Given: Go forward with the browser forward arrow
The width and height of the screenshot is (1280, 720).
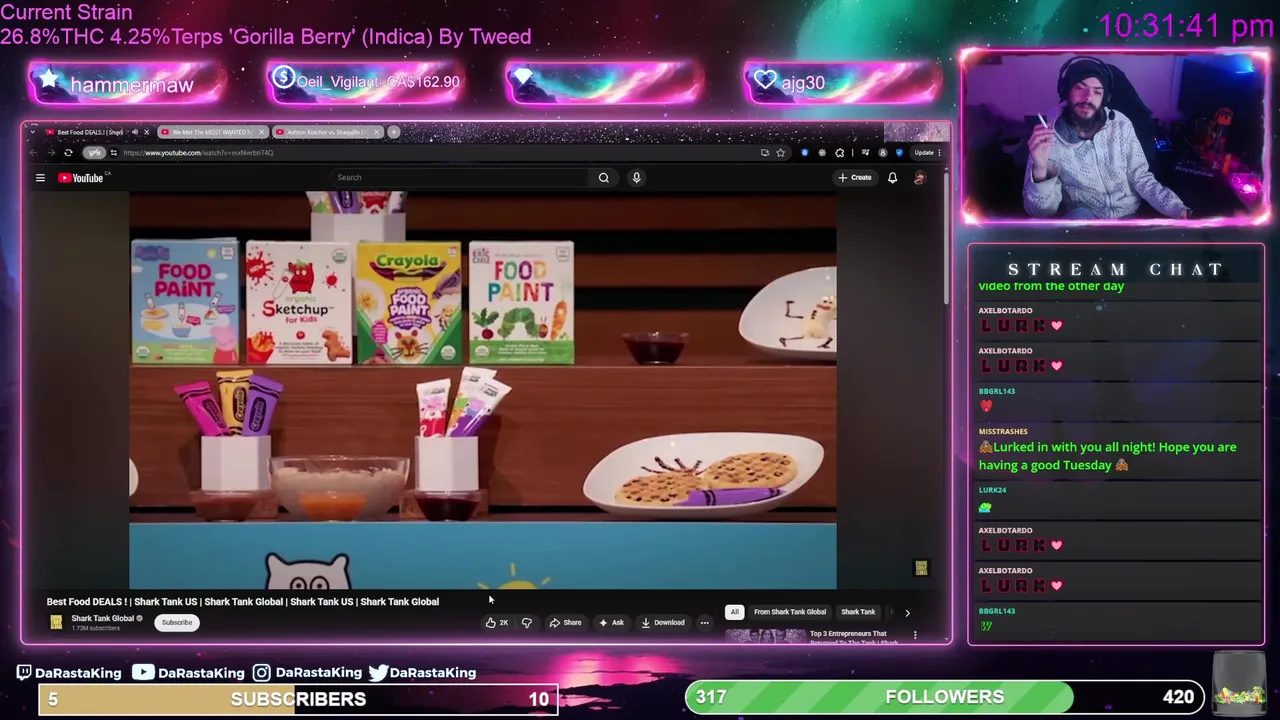Looking at the screenshot, I should point(52,153).
